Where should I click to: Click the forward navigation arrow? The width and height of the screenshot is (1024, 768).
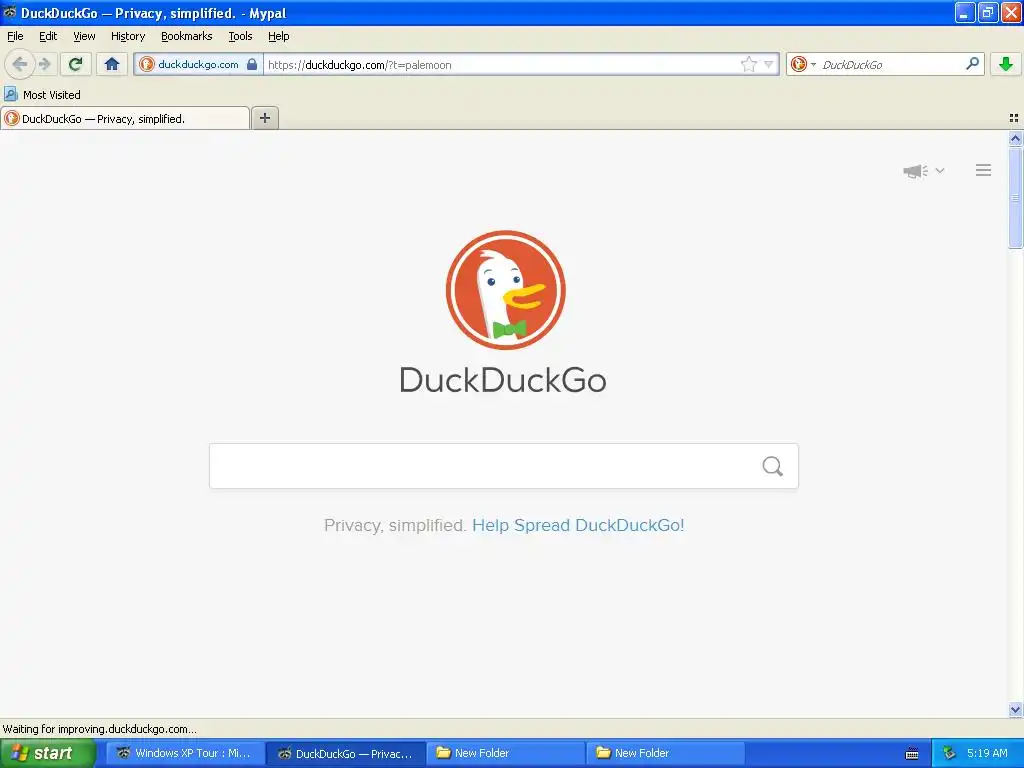(x=44, y=64)
